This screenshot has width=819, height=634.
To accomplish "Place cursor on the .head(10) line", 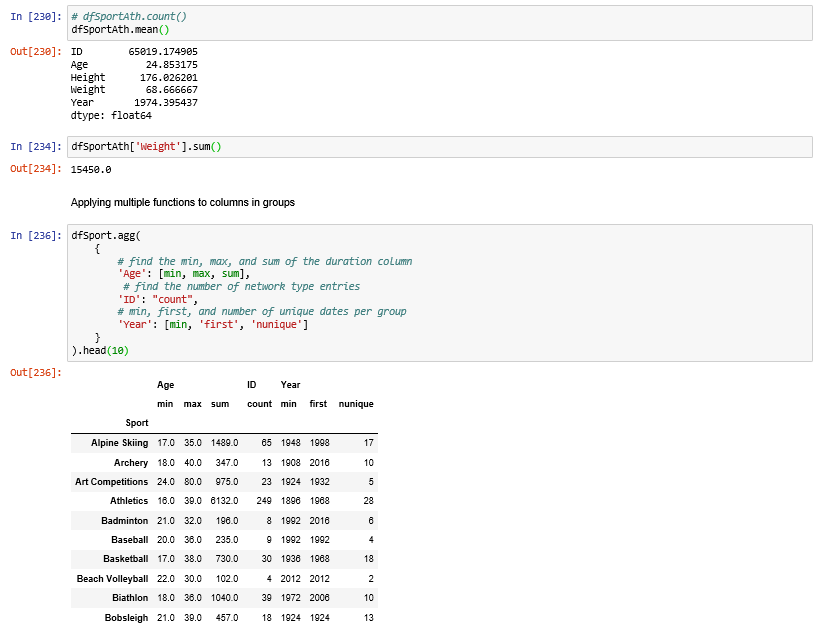I will tap(99, 351).
